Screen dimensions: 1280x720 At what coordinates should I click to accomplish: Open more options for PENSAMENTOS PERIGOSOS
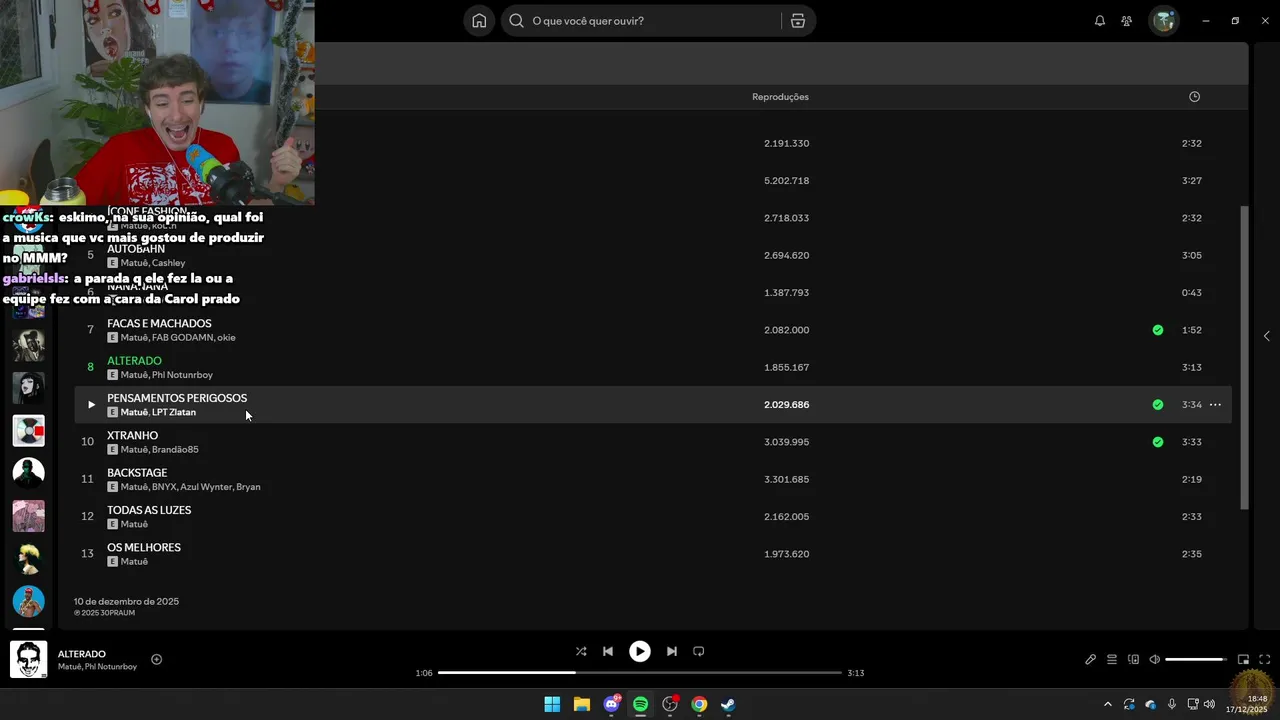(1215, 405)
